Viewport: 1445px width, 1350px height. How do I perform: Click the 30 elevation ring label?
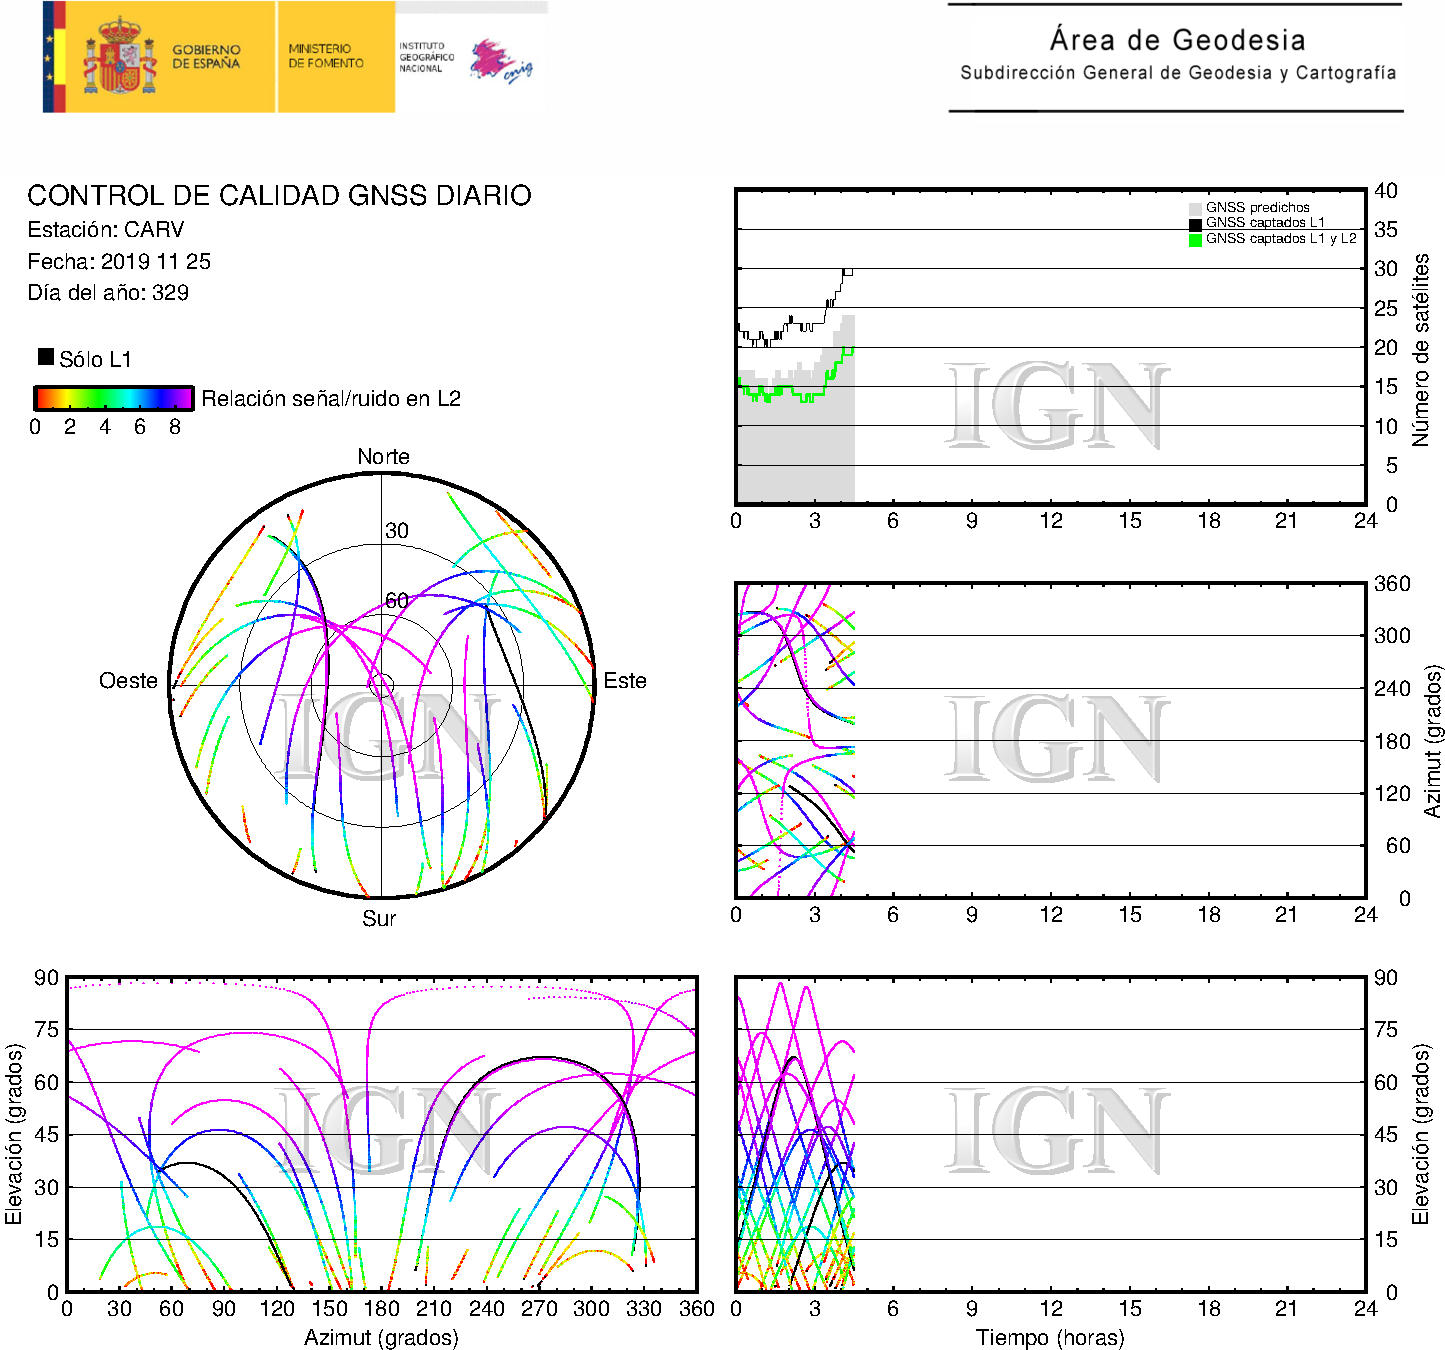pyautogui.click(x=397, y=531)
